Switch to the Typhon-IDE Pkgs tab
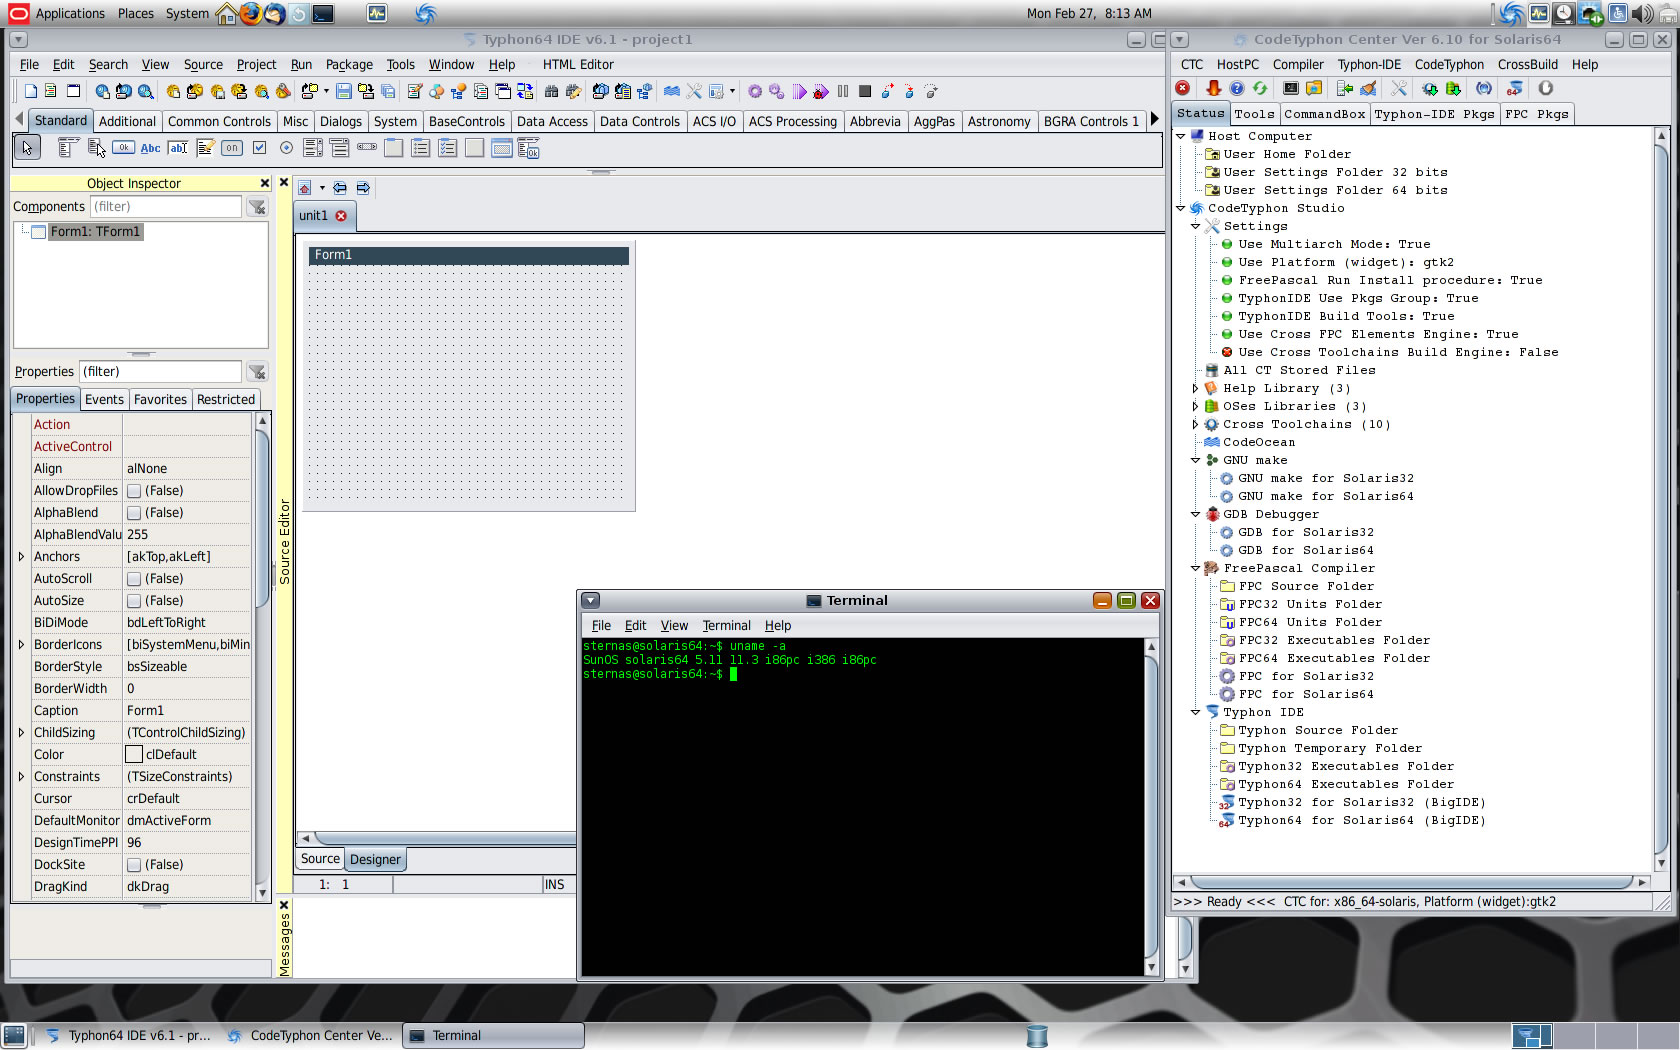The image size is (1680, 1050). 1434,114
